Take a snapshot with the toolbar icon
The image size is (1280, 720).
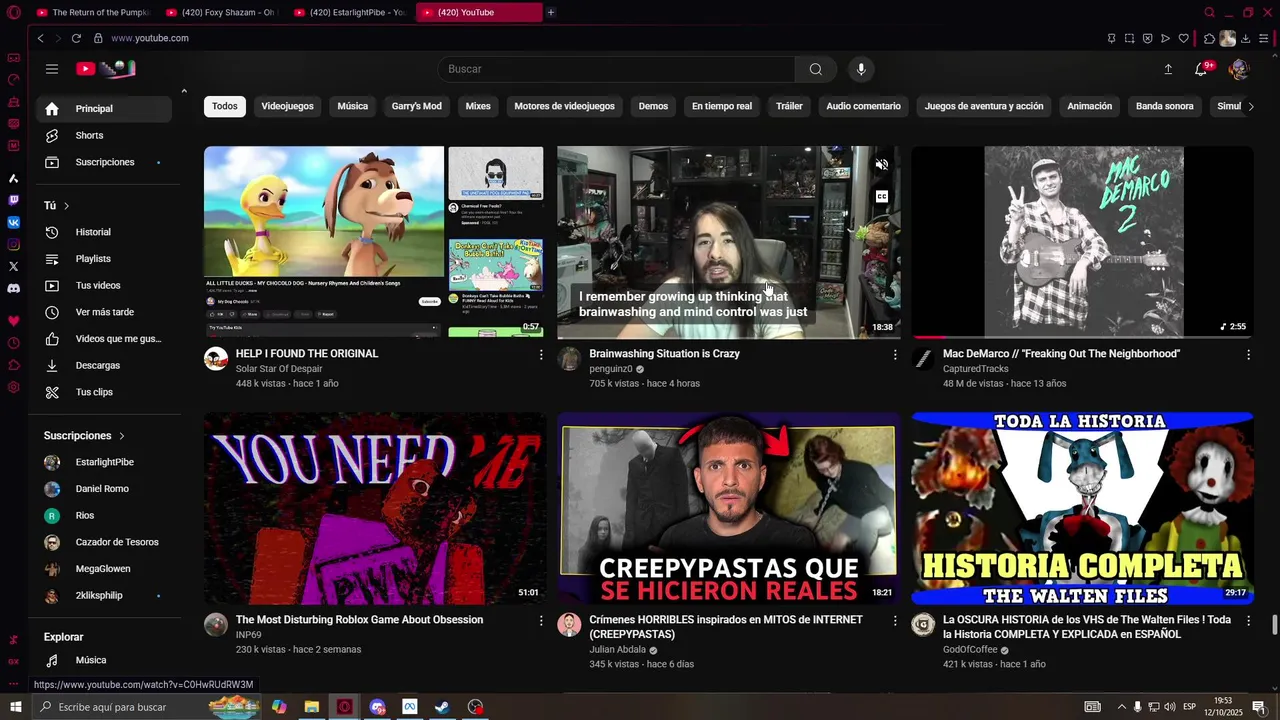(1129, 39)
